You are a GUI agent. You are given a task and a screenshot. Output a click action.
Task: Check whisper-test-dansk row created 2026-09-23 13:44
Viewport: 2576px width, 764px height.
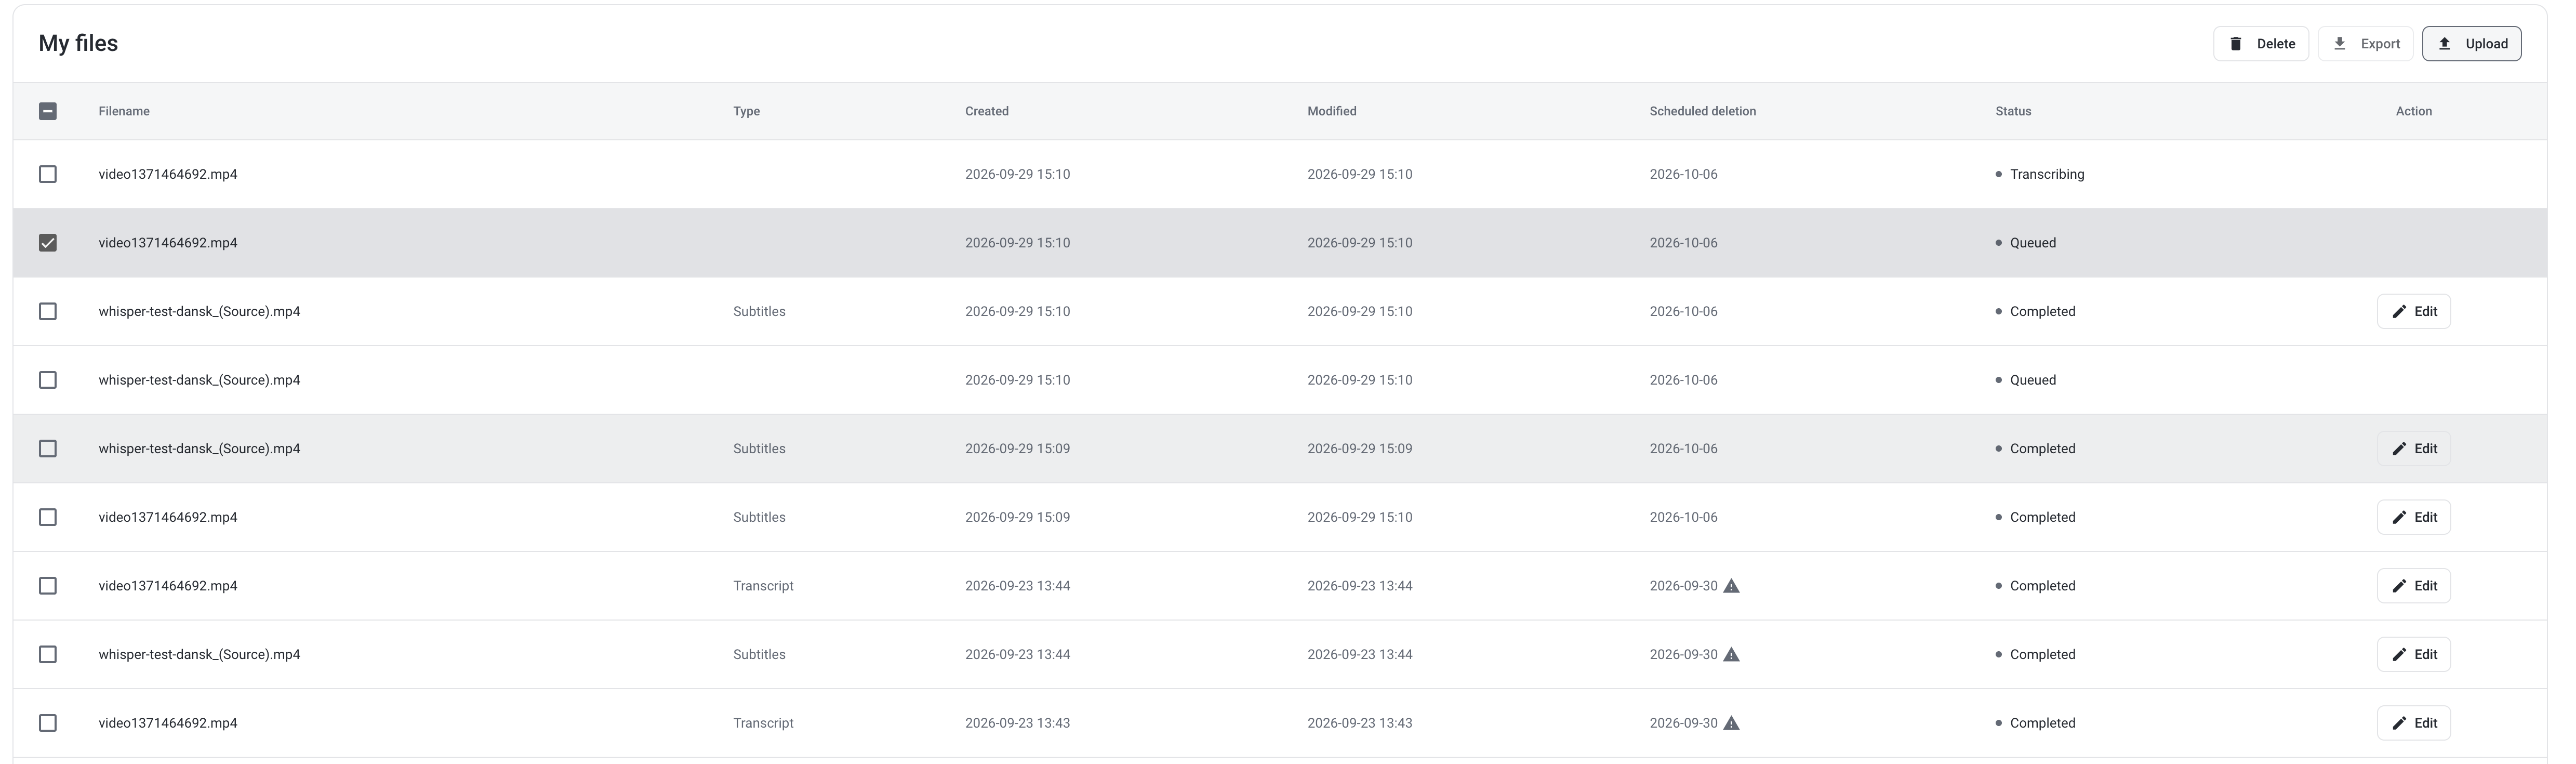click(x=48, y=654)
